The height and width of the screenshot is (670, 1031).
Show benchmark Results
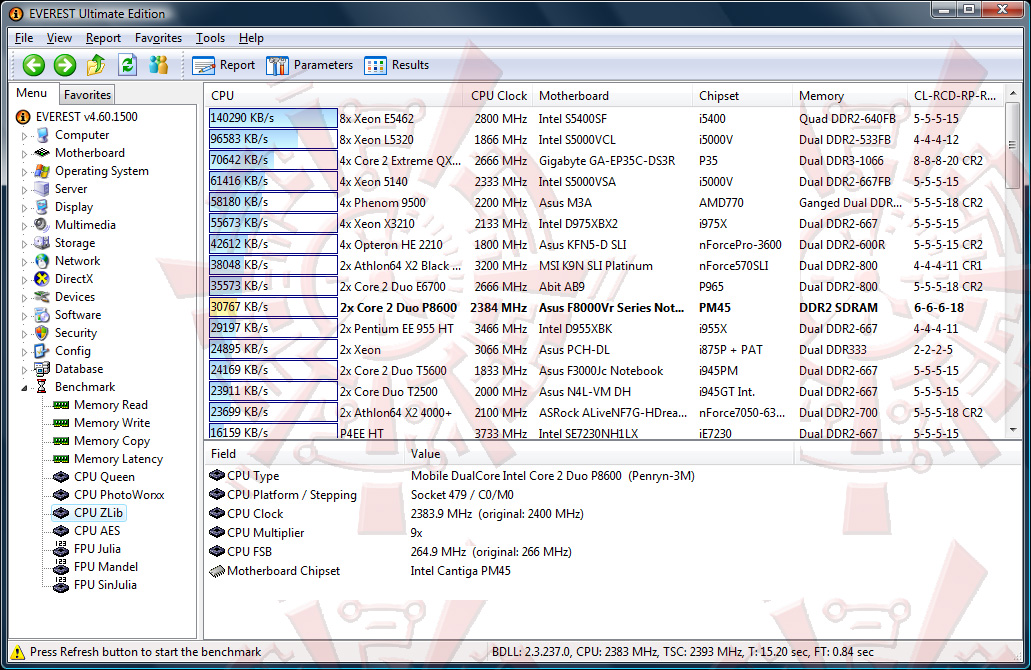[396, 65]
